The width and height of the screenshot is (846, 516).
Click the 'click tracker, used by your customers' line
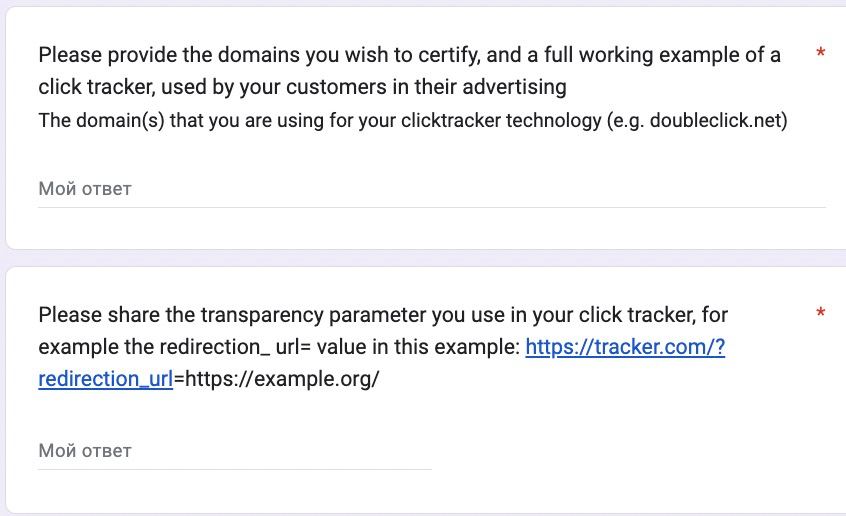[x=302, y=87]
